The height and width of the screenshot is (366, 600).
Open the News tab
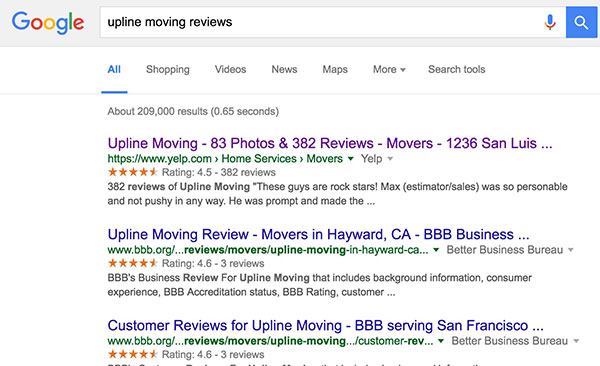click(284, 70)
